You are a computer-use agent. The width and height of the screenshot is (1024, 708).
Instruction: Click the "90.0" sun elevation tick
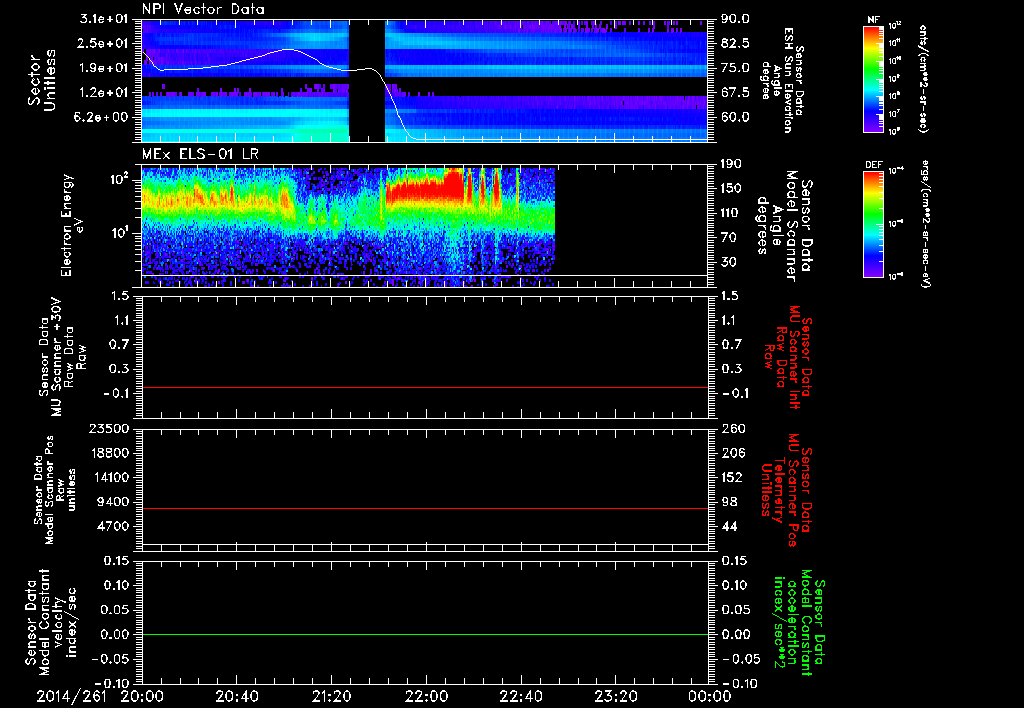(735, 19)
